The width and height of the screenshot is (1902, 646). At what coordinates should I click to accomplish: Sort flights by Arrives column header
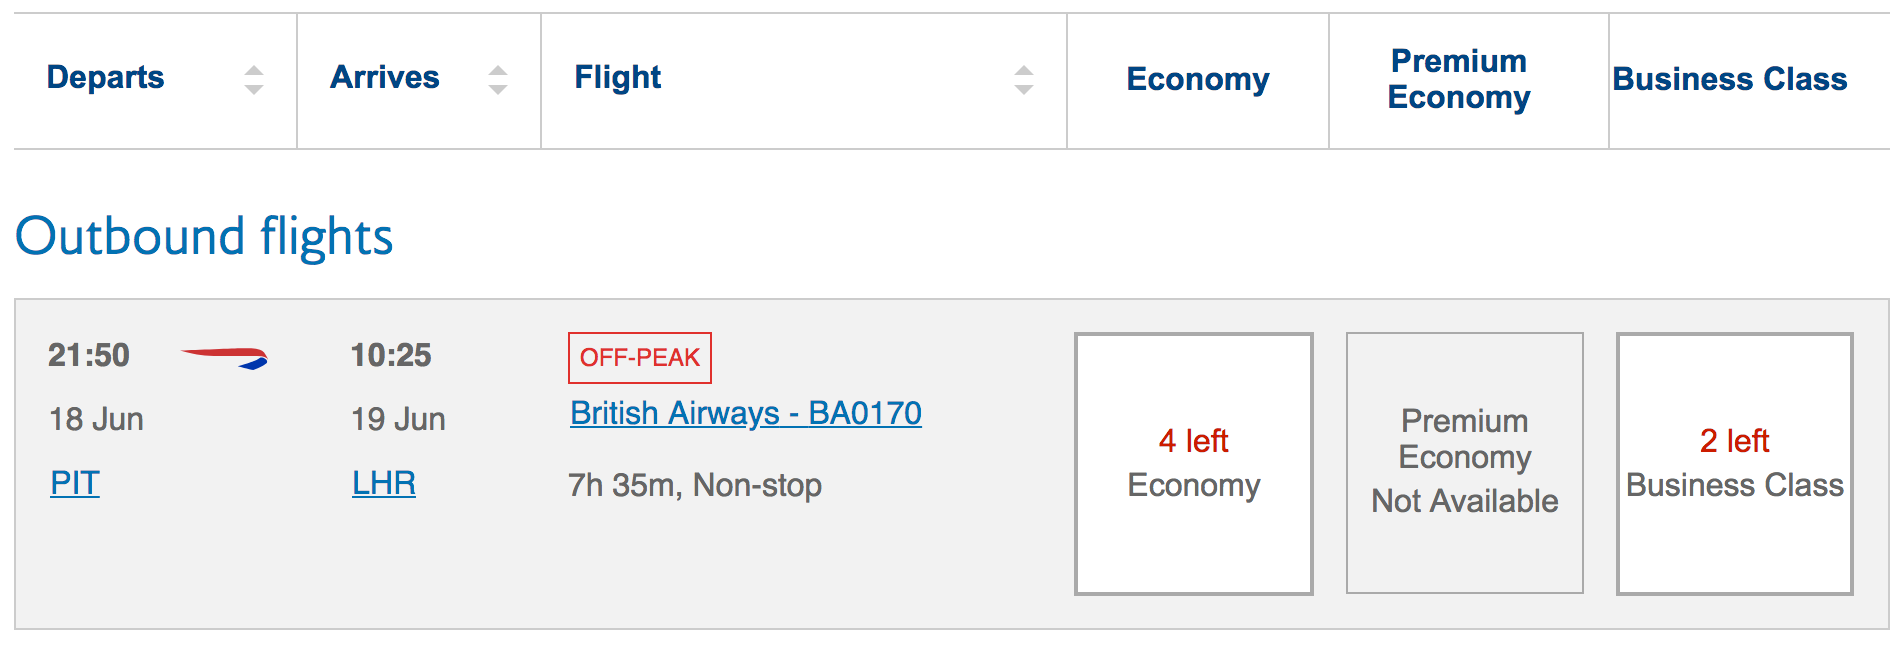coord(385,78)
